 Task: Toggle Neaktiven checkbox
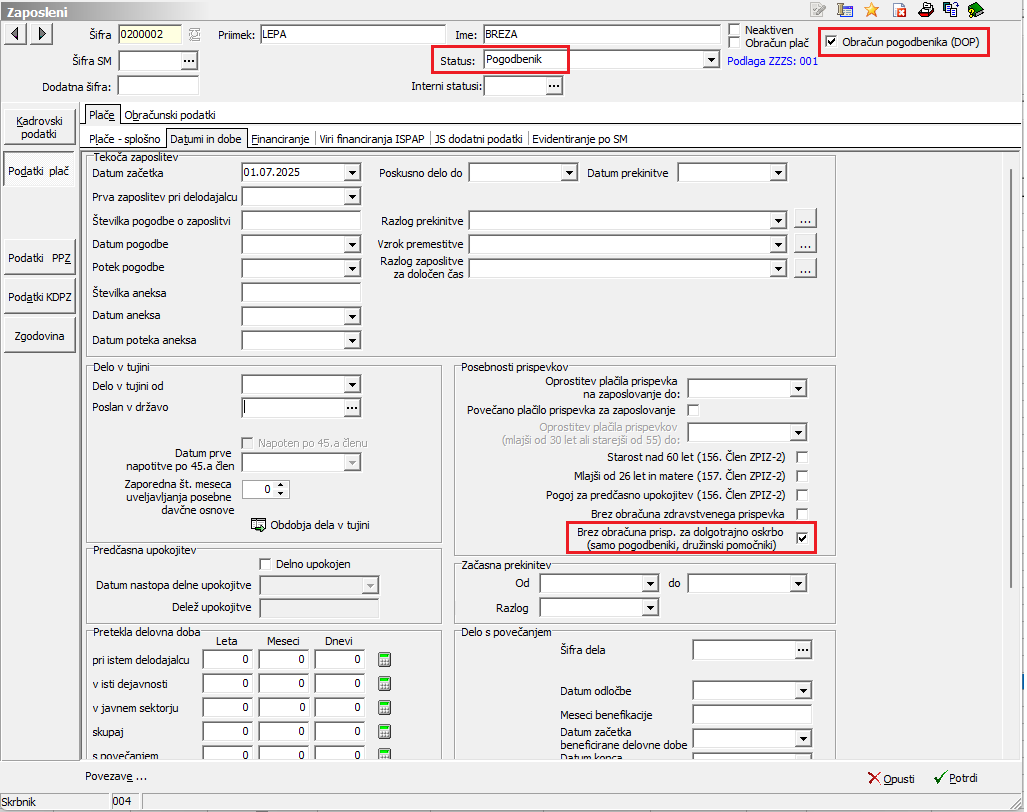click(734, 29)
